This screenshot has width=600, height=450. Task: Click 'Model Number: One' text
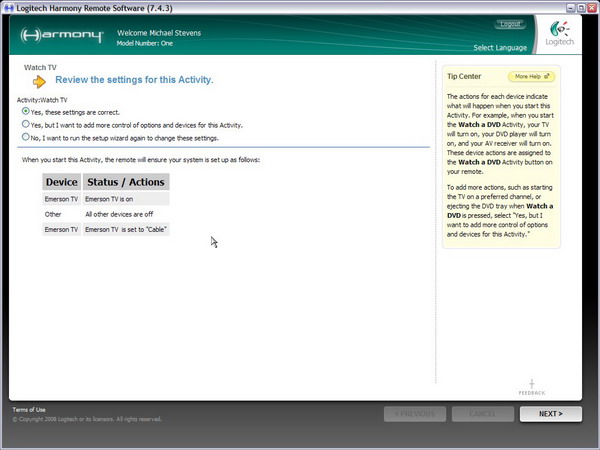click(145, 43)
